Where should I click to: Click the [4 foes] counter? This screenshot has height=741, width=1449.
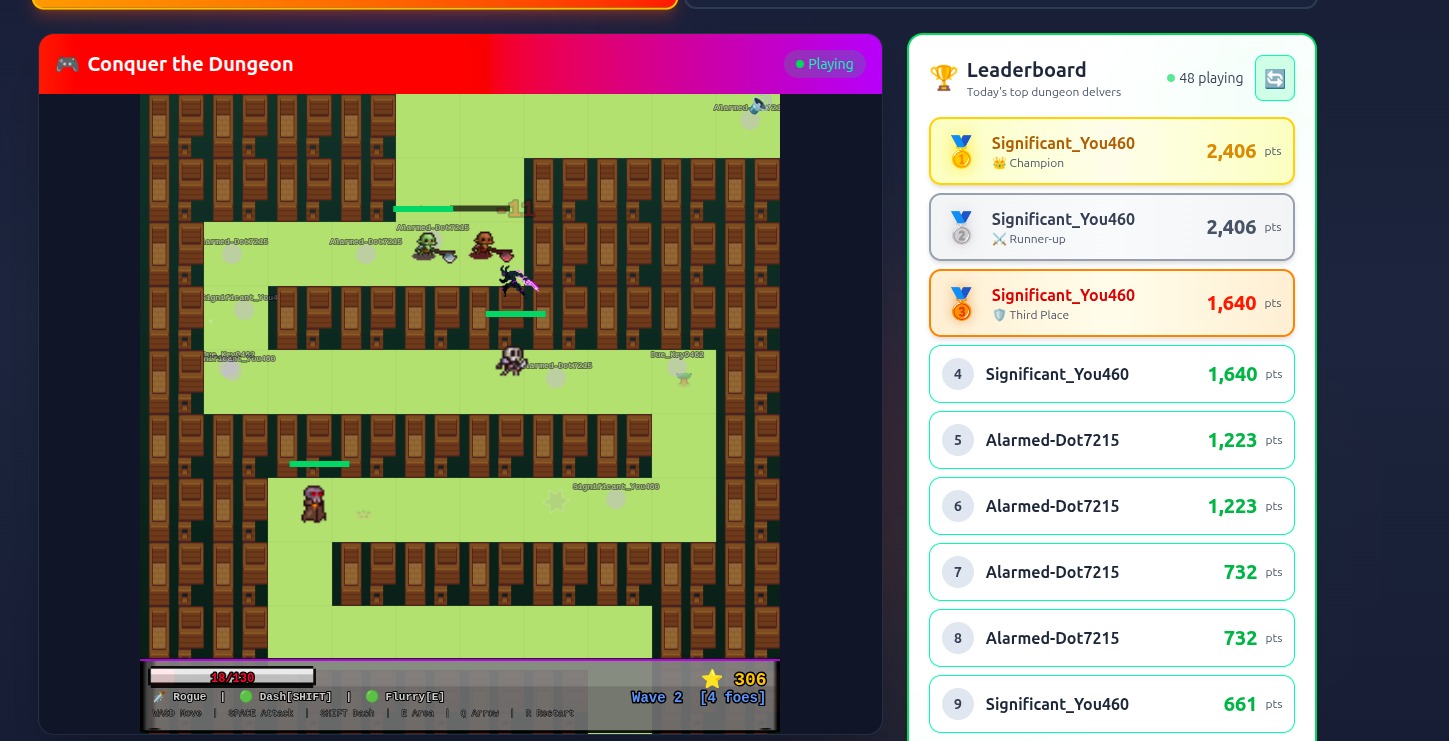733,698
